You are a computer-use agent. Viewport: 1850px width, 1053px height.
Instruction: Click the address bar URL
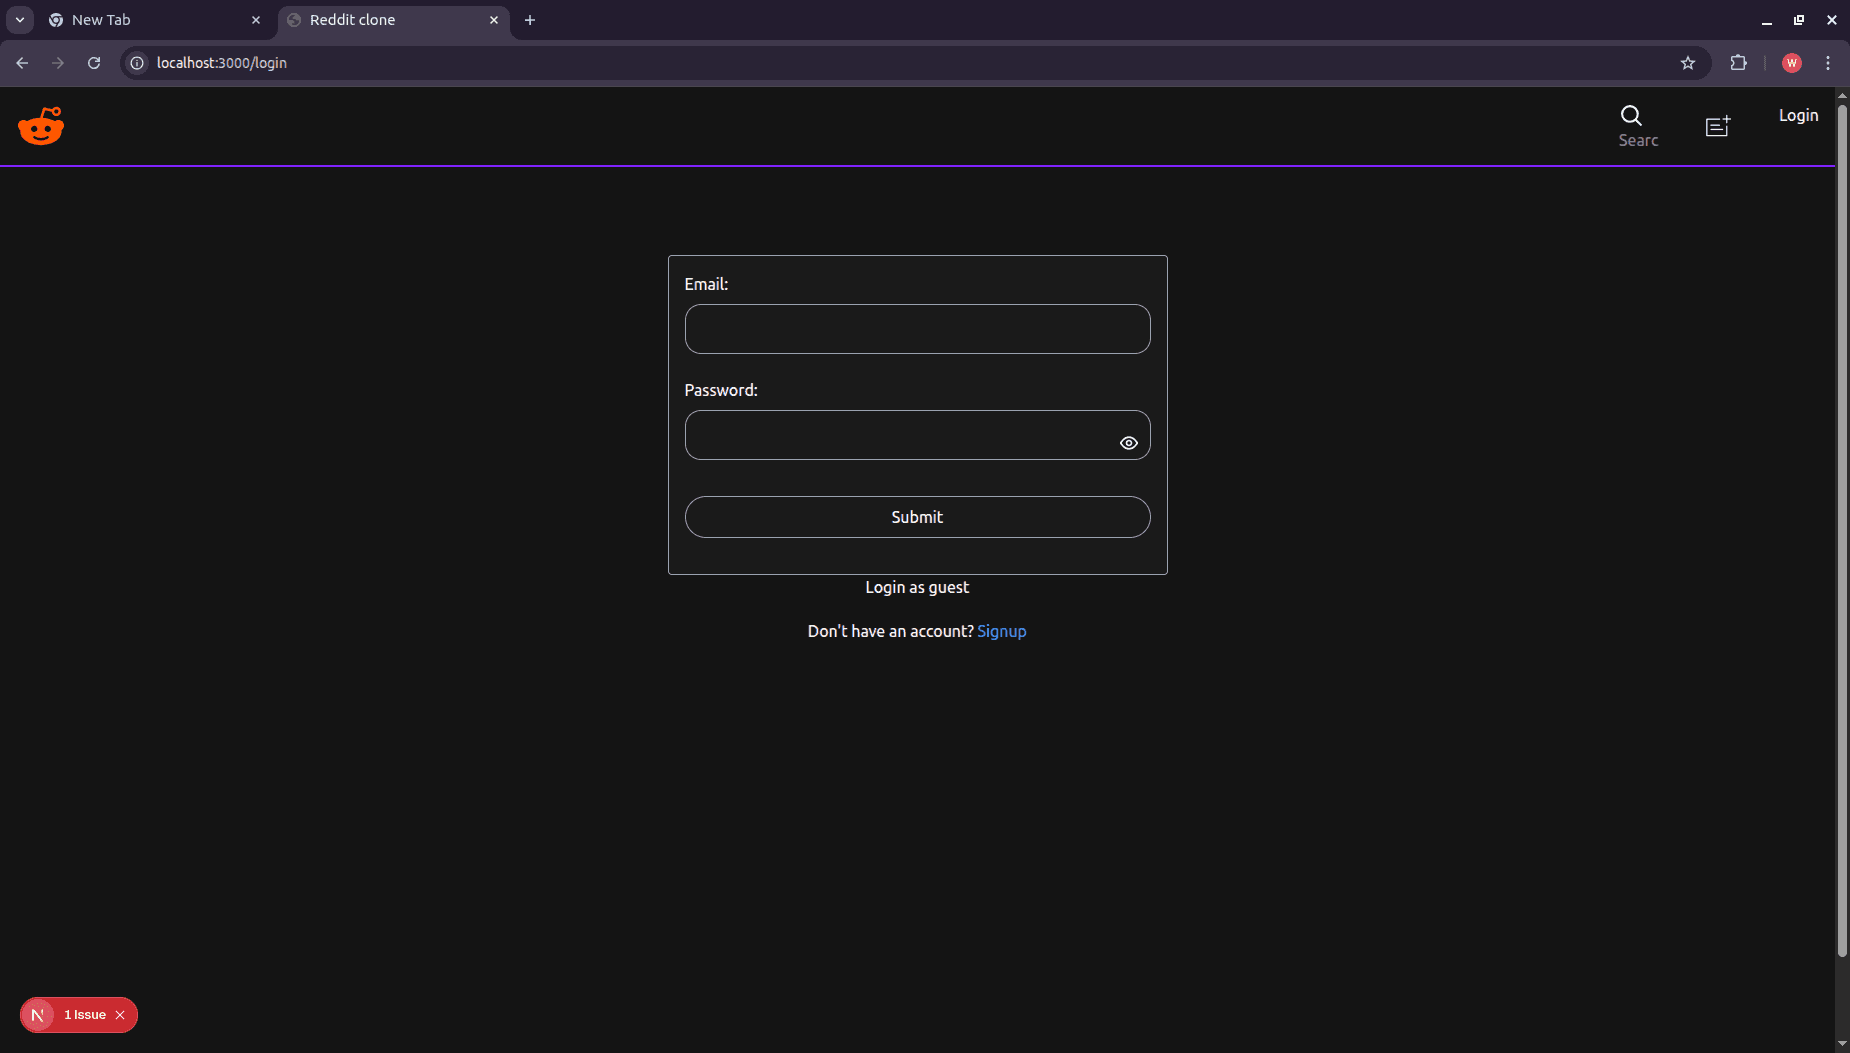[222, 63]
